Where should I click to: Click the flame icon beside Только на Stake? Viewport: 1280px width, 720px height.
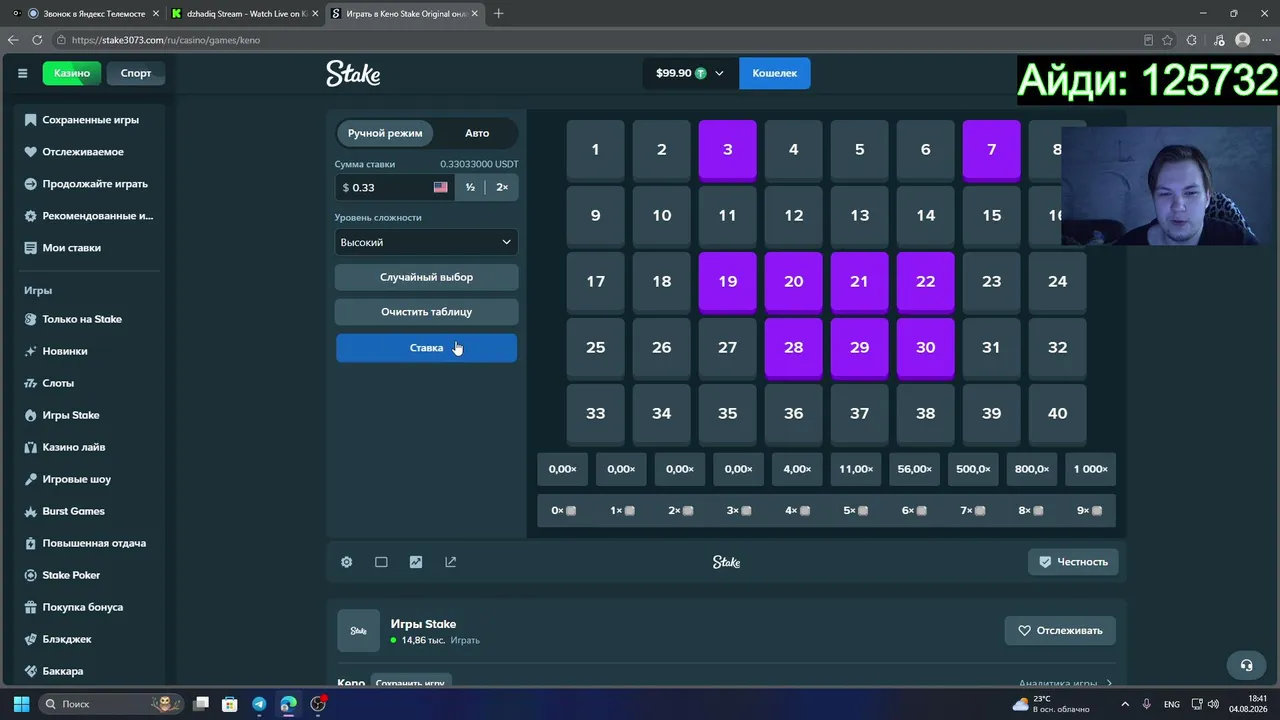point(31,319)
